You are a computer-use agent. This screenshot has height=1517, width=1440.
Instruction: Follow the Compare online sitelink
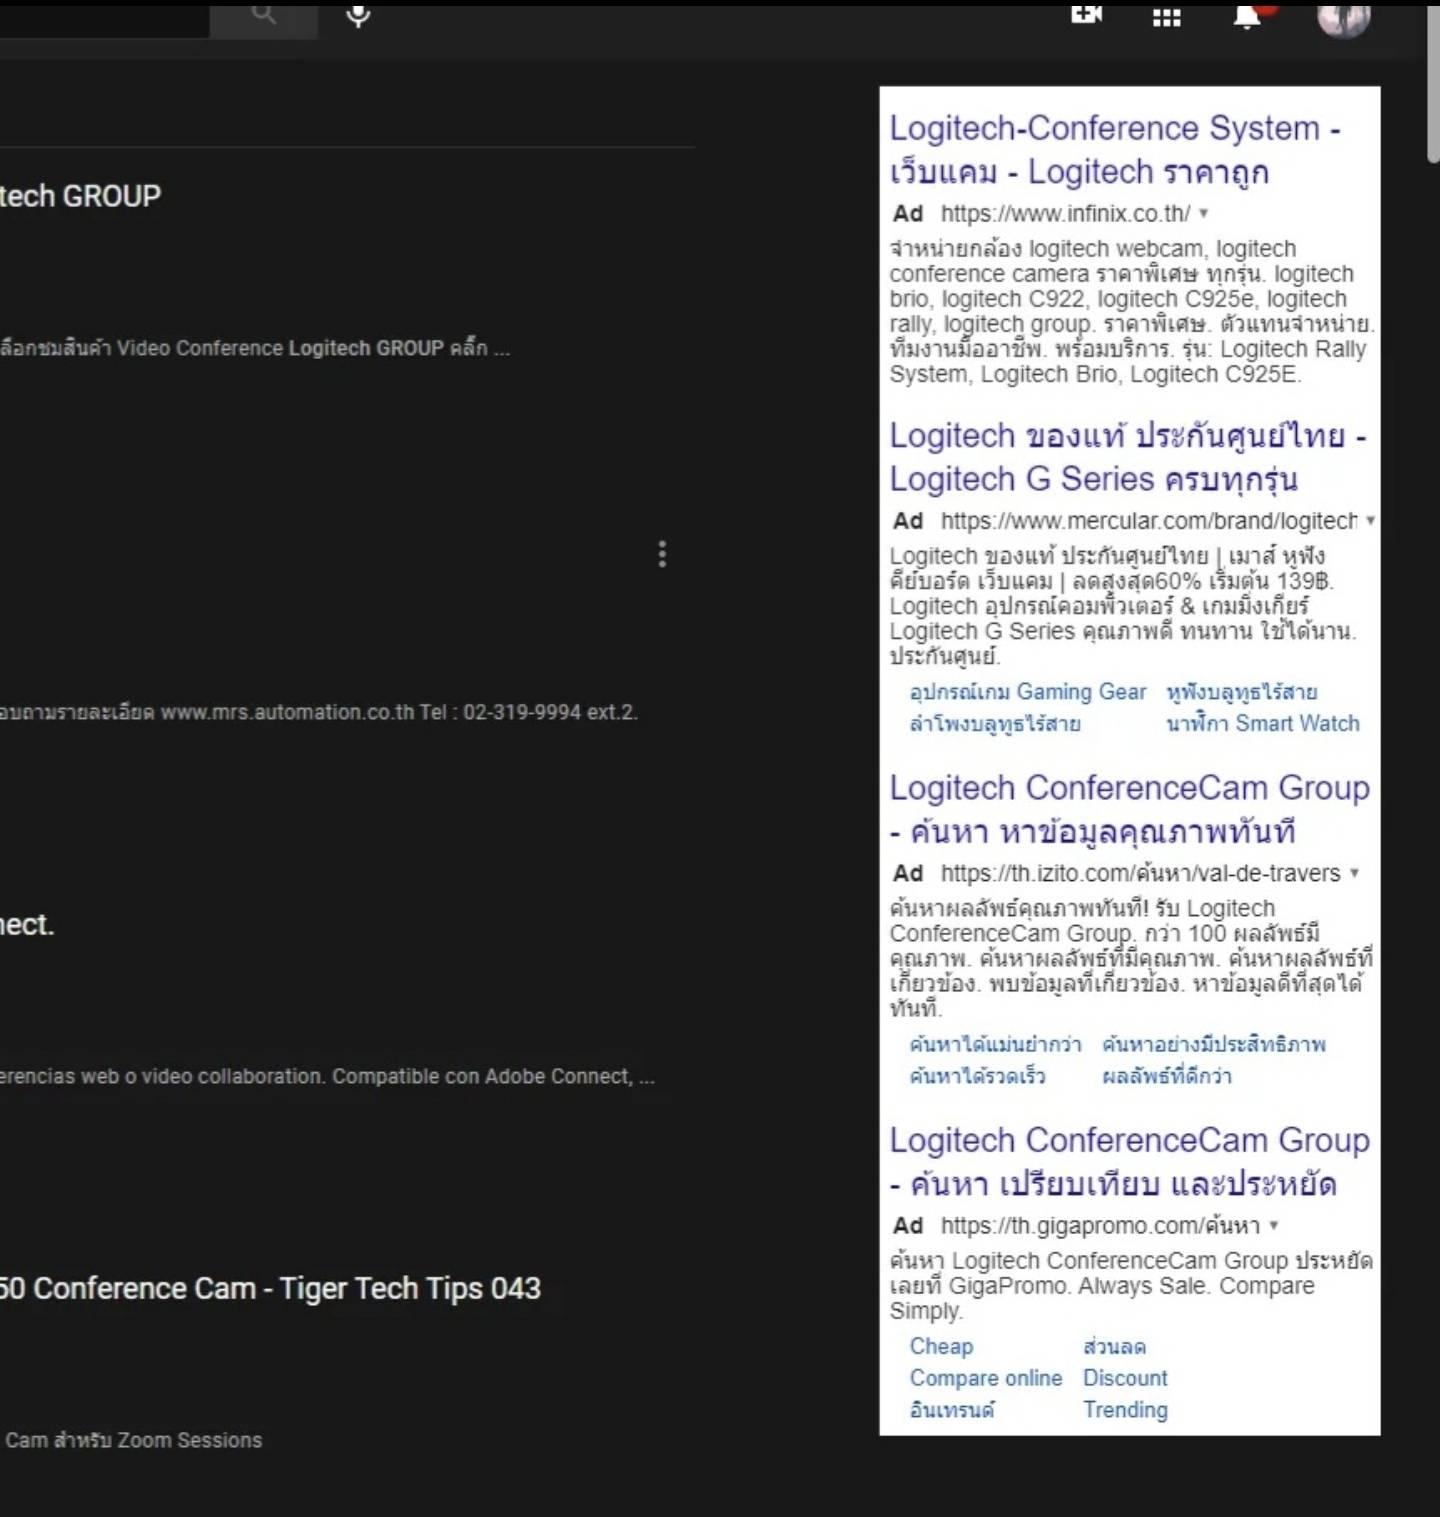(986, 1378)
